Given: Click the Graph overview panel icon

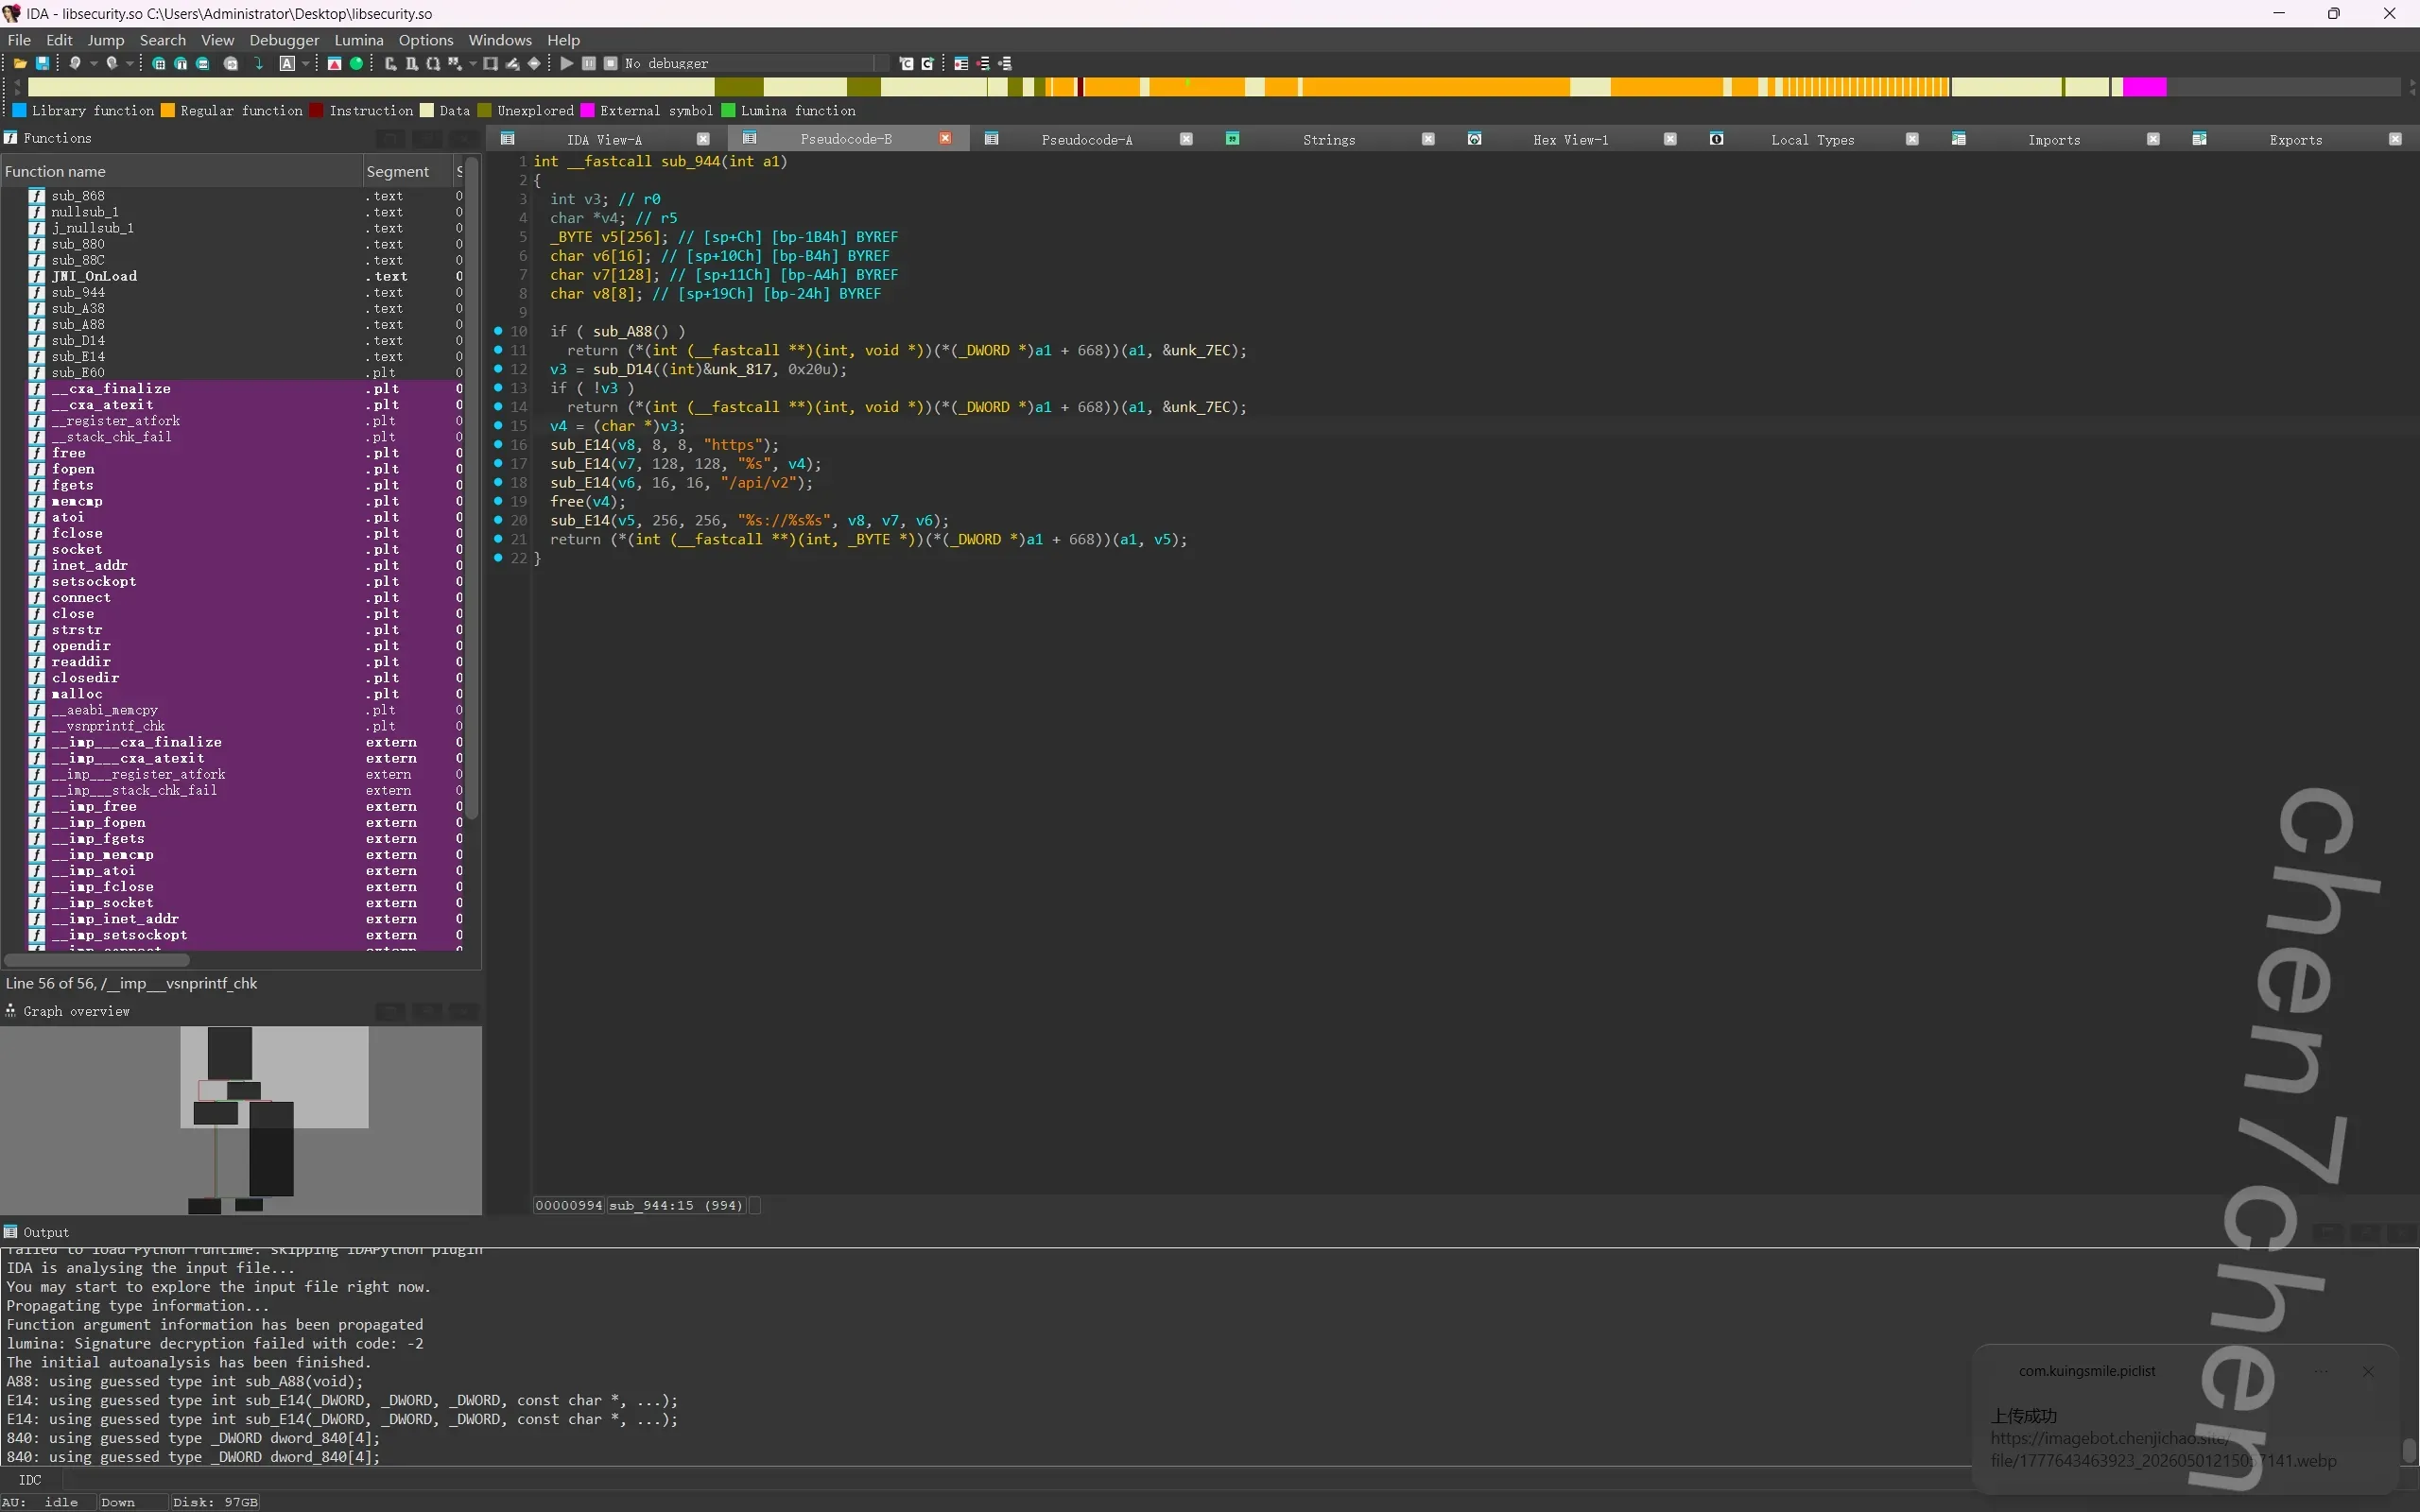Looking at the screenshot, I should pyautogui.click(x=11, y=1011).
